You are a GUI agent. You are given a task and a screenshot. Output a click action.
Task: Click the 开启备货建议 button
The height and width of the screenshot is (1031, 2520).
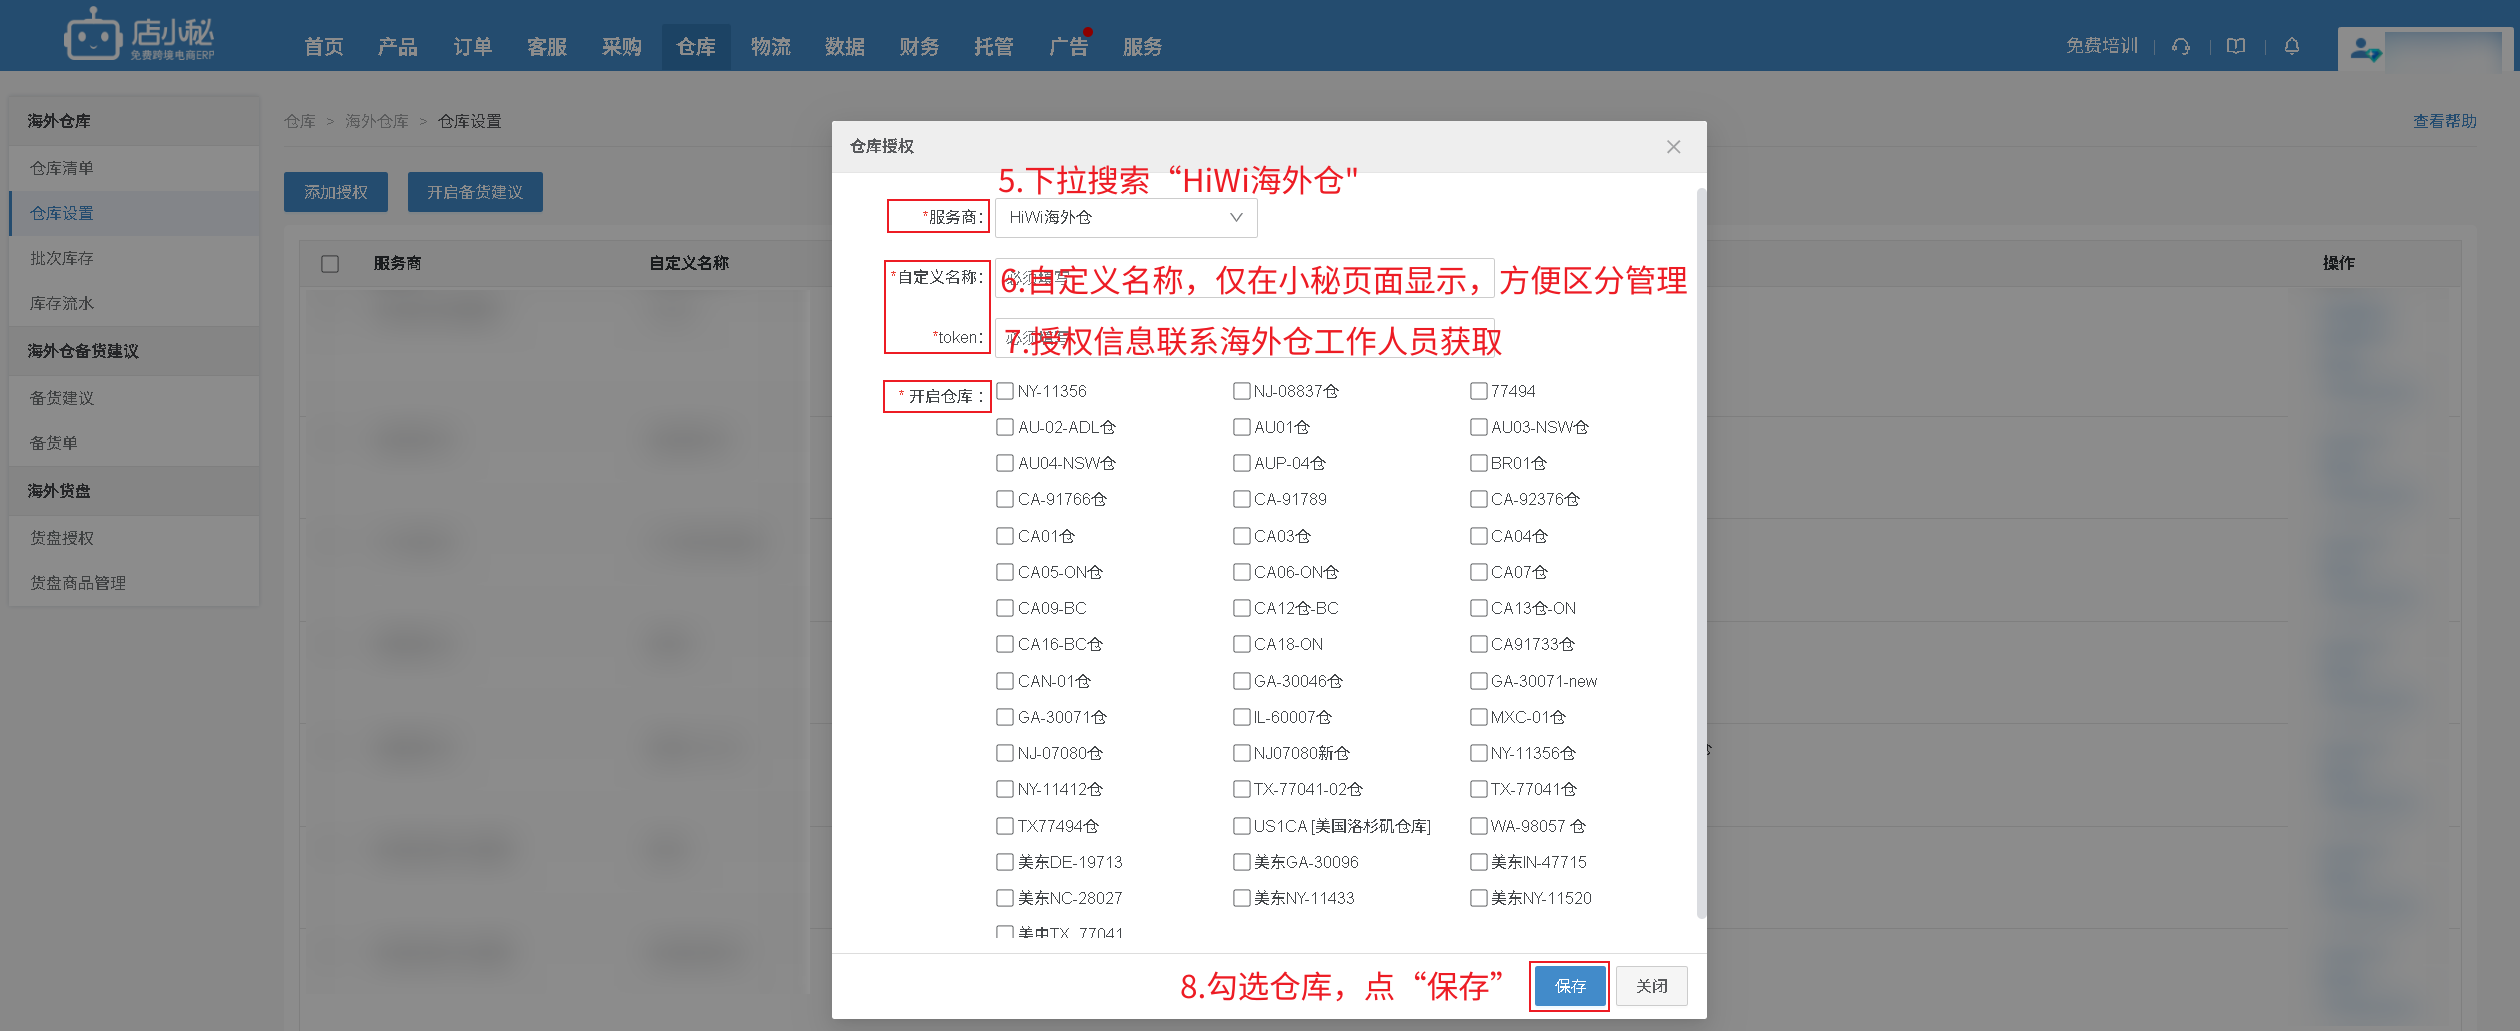[x=475, y=192]
